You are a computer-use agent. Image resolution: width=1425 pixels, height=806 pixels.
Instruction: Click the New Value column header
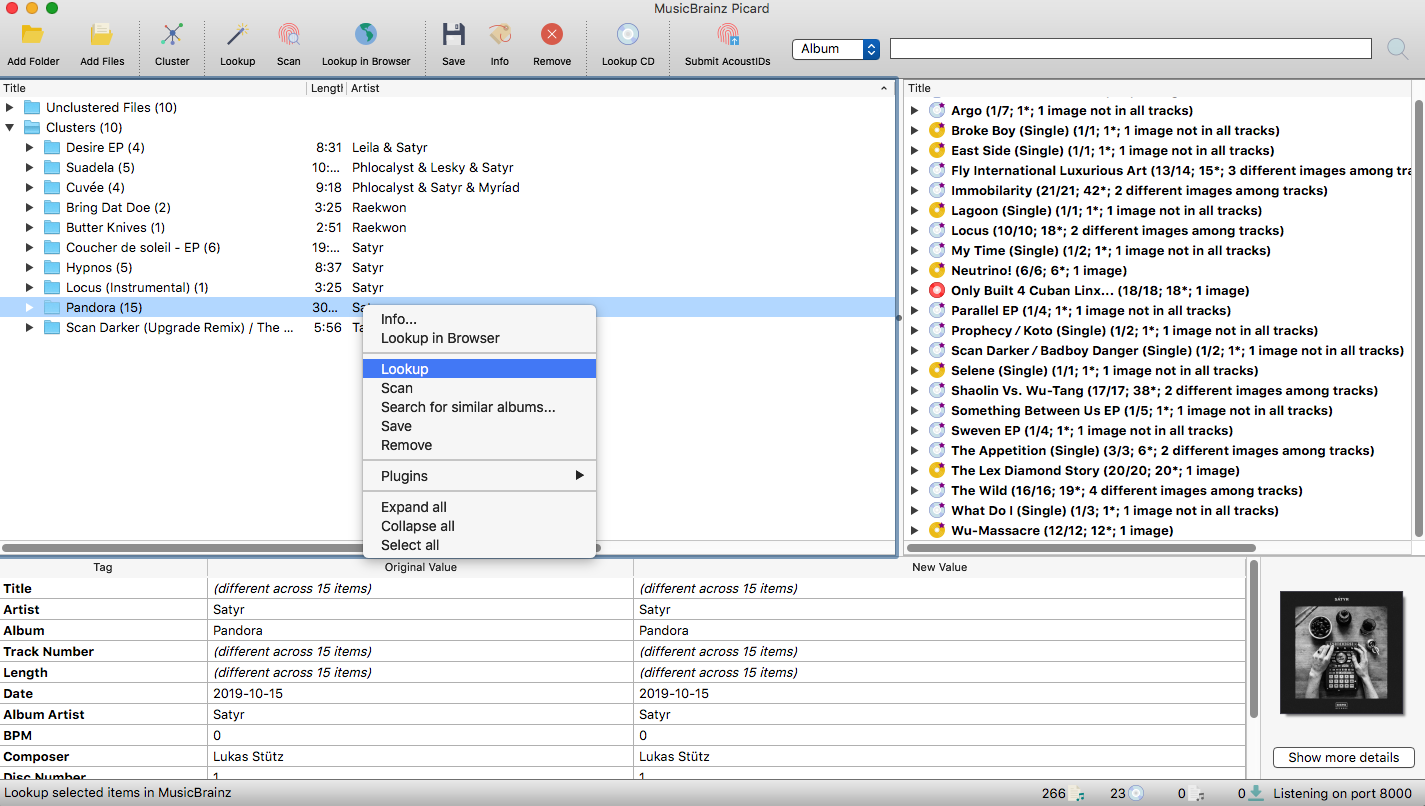[x=939, y=567]
